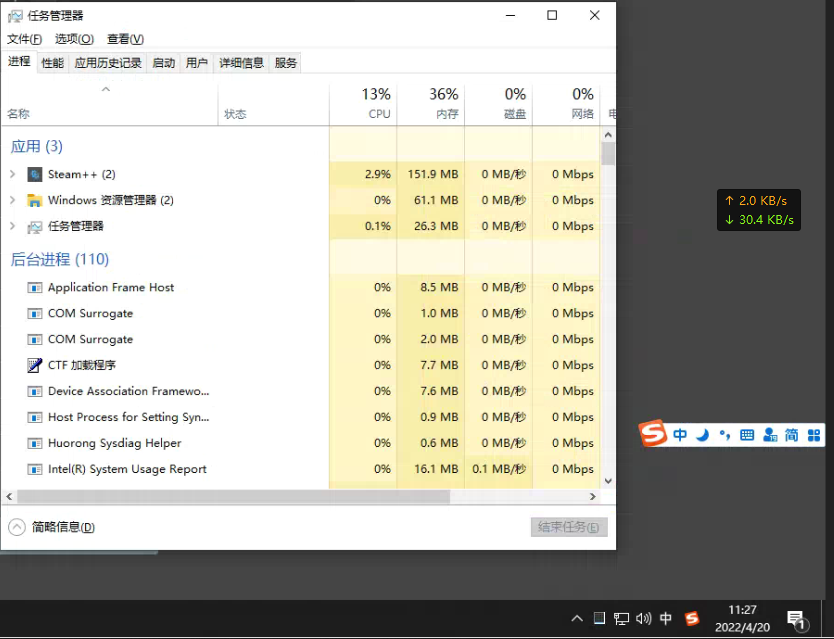Open the Sogou toolbox grid icon
This screenshot has height=639, width=834.
(812, 434)
